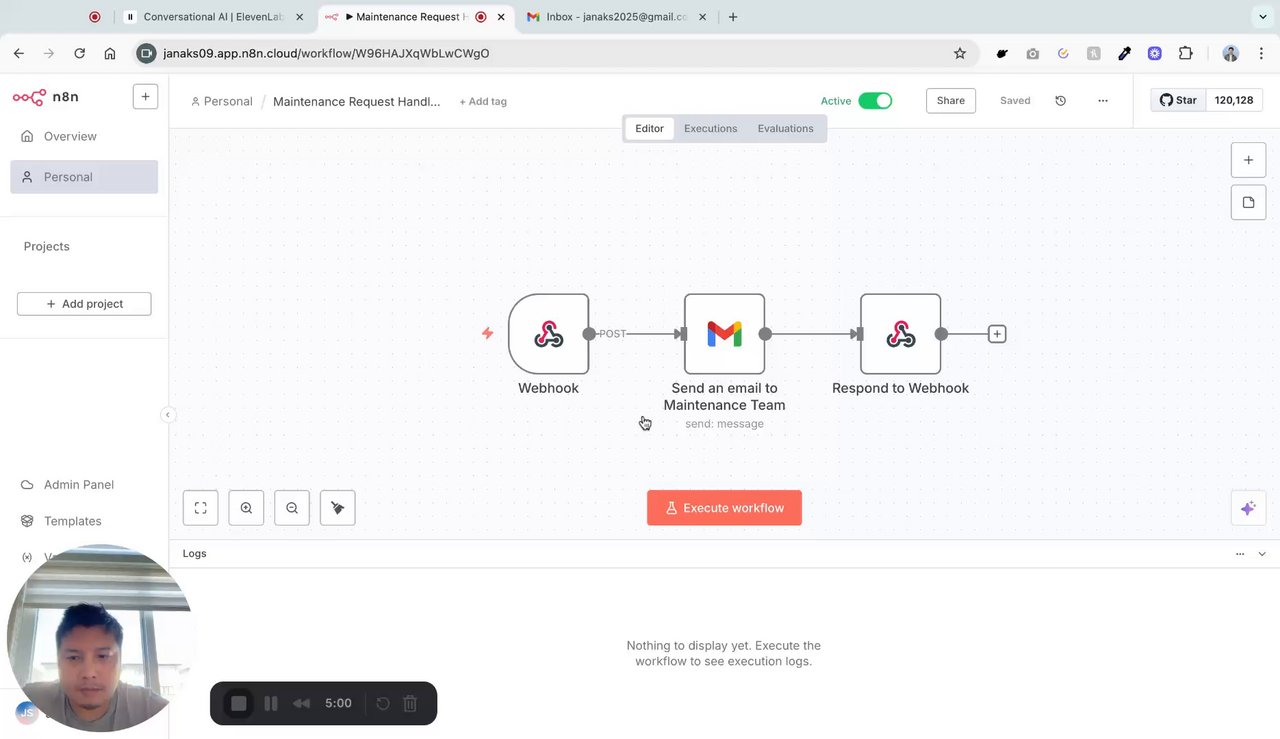Screen dimensions: 1280x739
Task: Zoom in on the canvas
Action: tap(246, 508)
